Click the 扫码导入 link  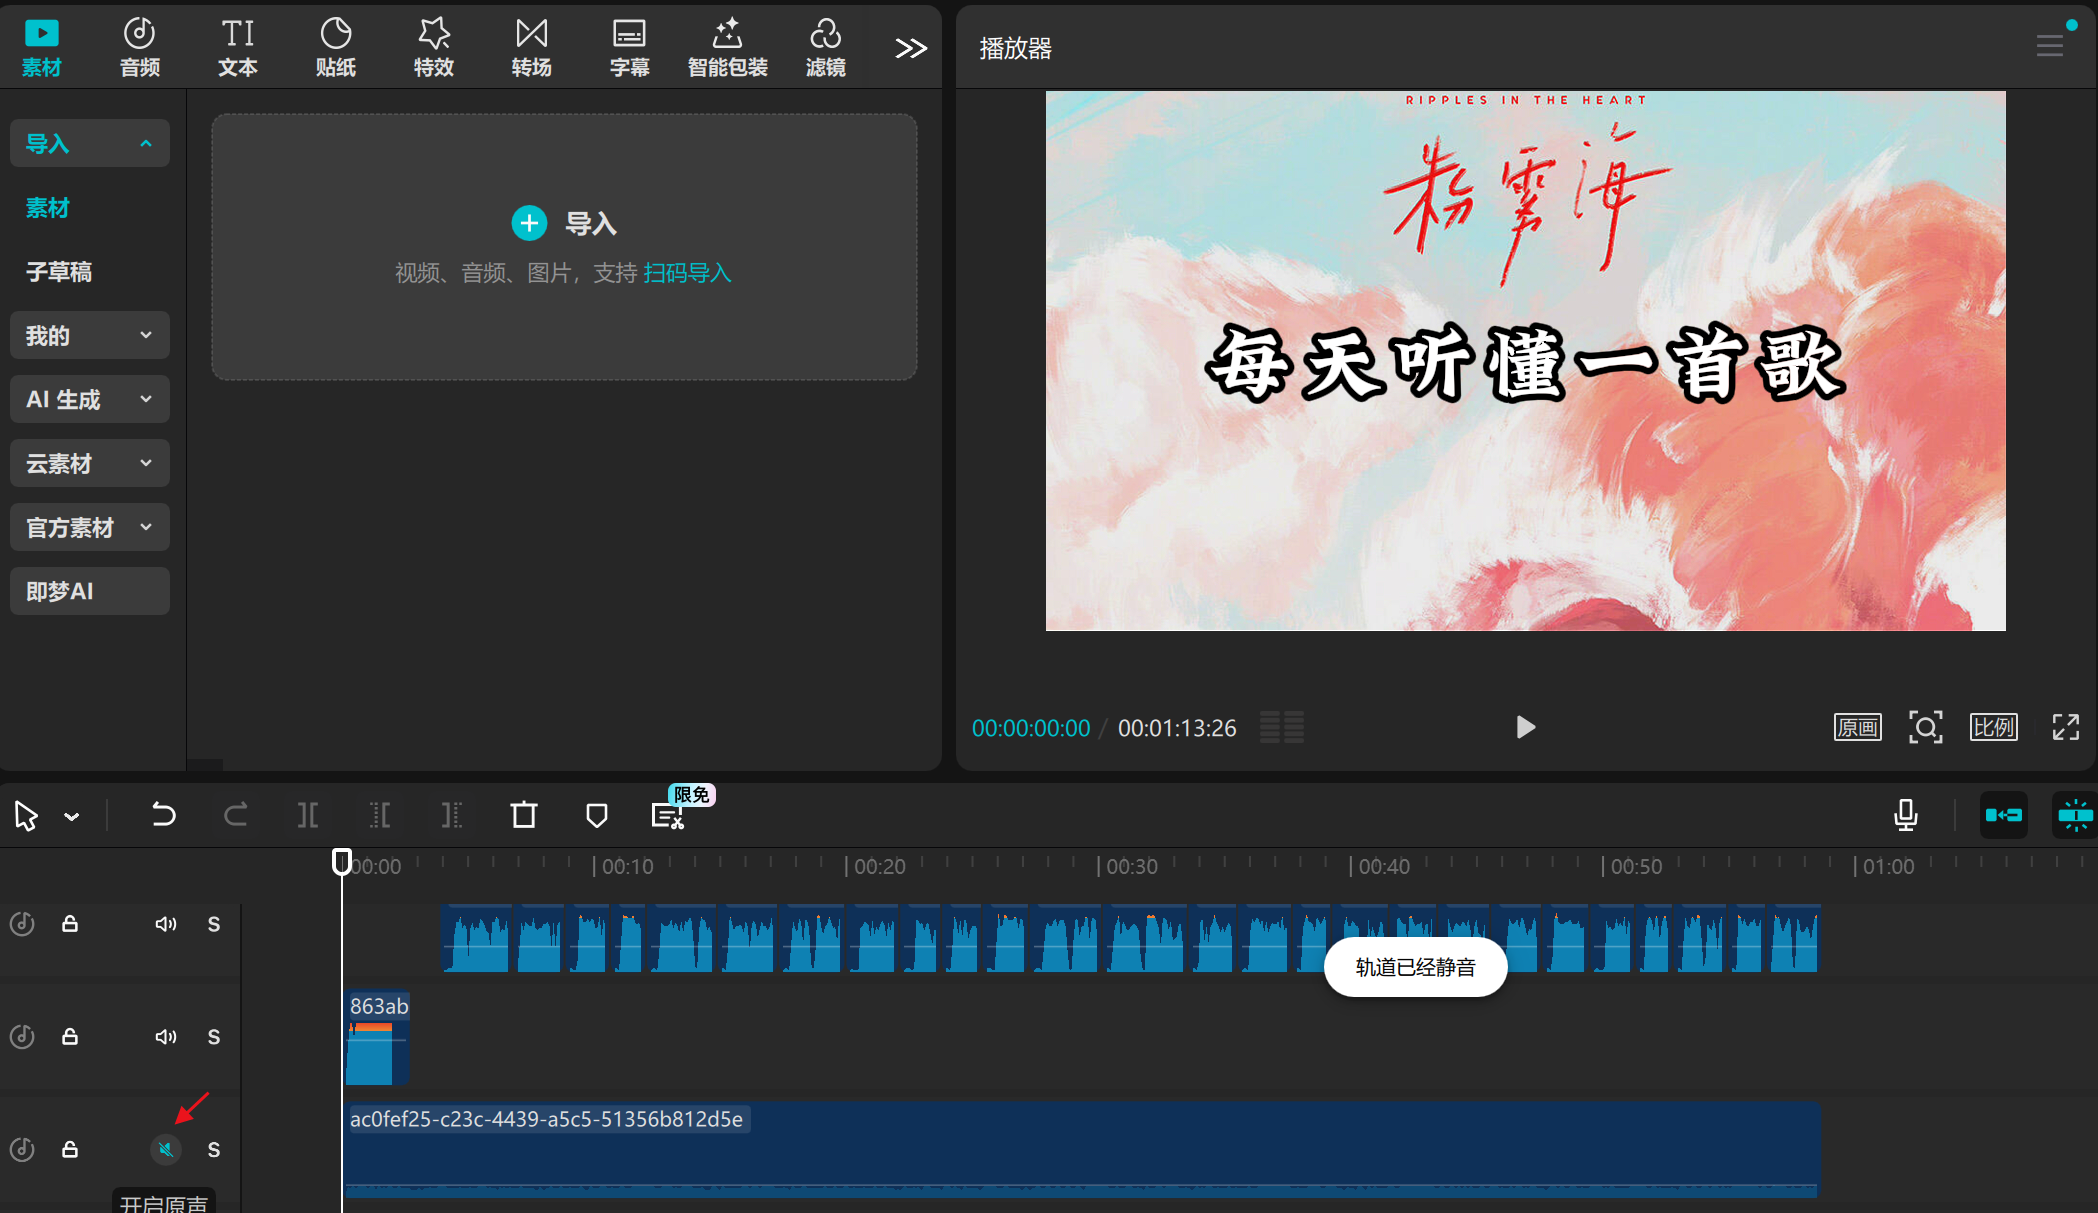tap(686, 272)
